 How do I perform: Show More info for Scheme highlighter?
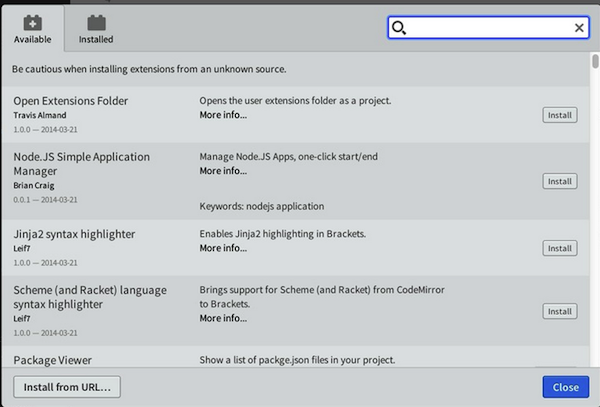tap(223, 318)
